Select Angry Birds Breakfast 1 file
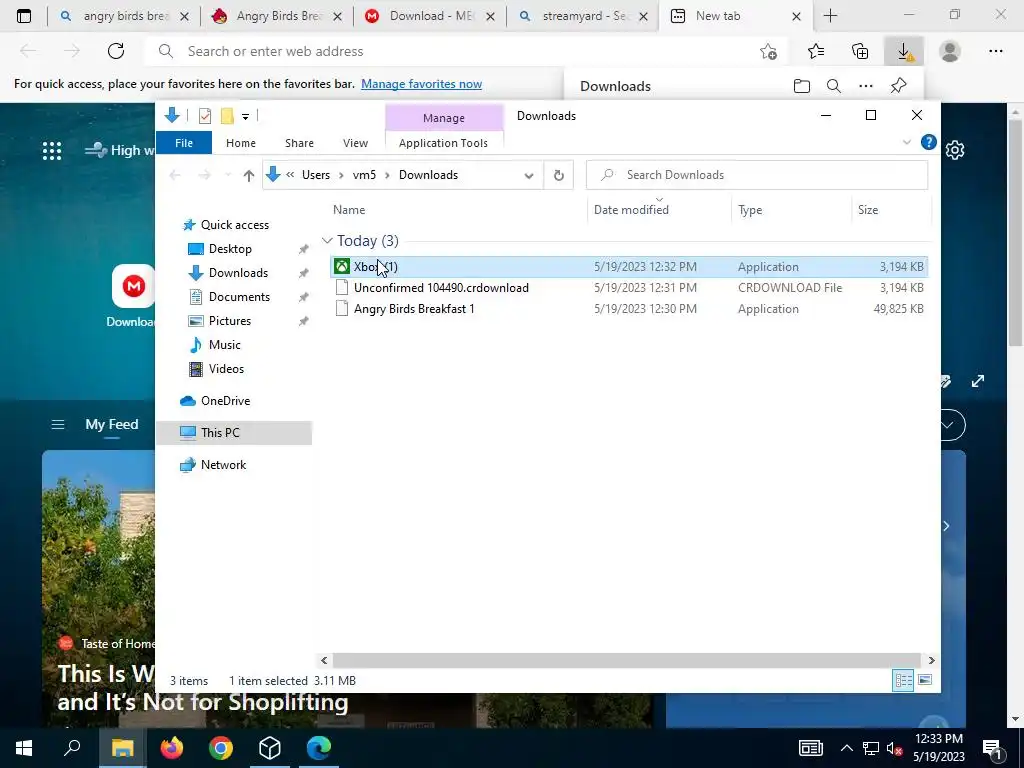Image resolution: width=1024 pixels, height=768 pixels. [x=630, y=309]
